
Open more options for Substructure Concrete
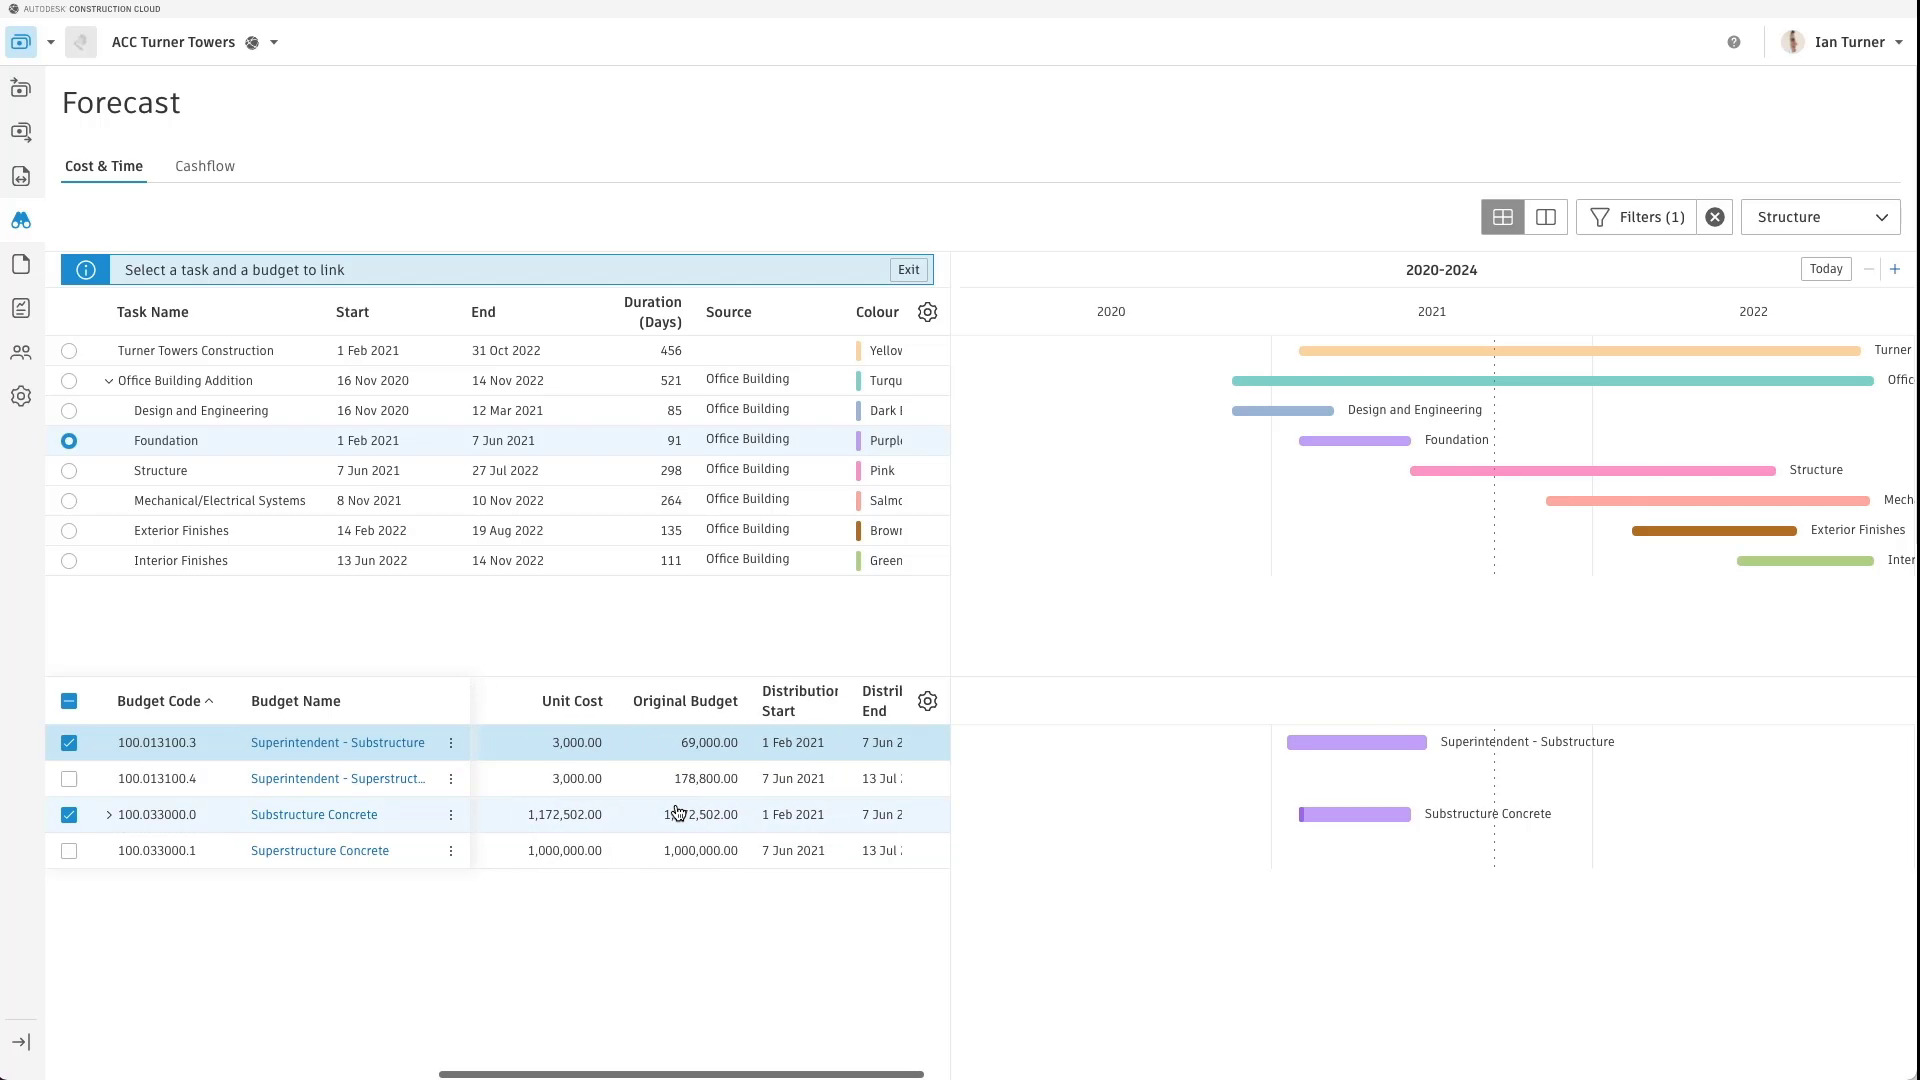[x=451, y=815]
